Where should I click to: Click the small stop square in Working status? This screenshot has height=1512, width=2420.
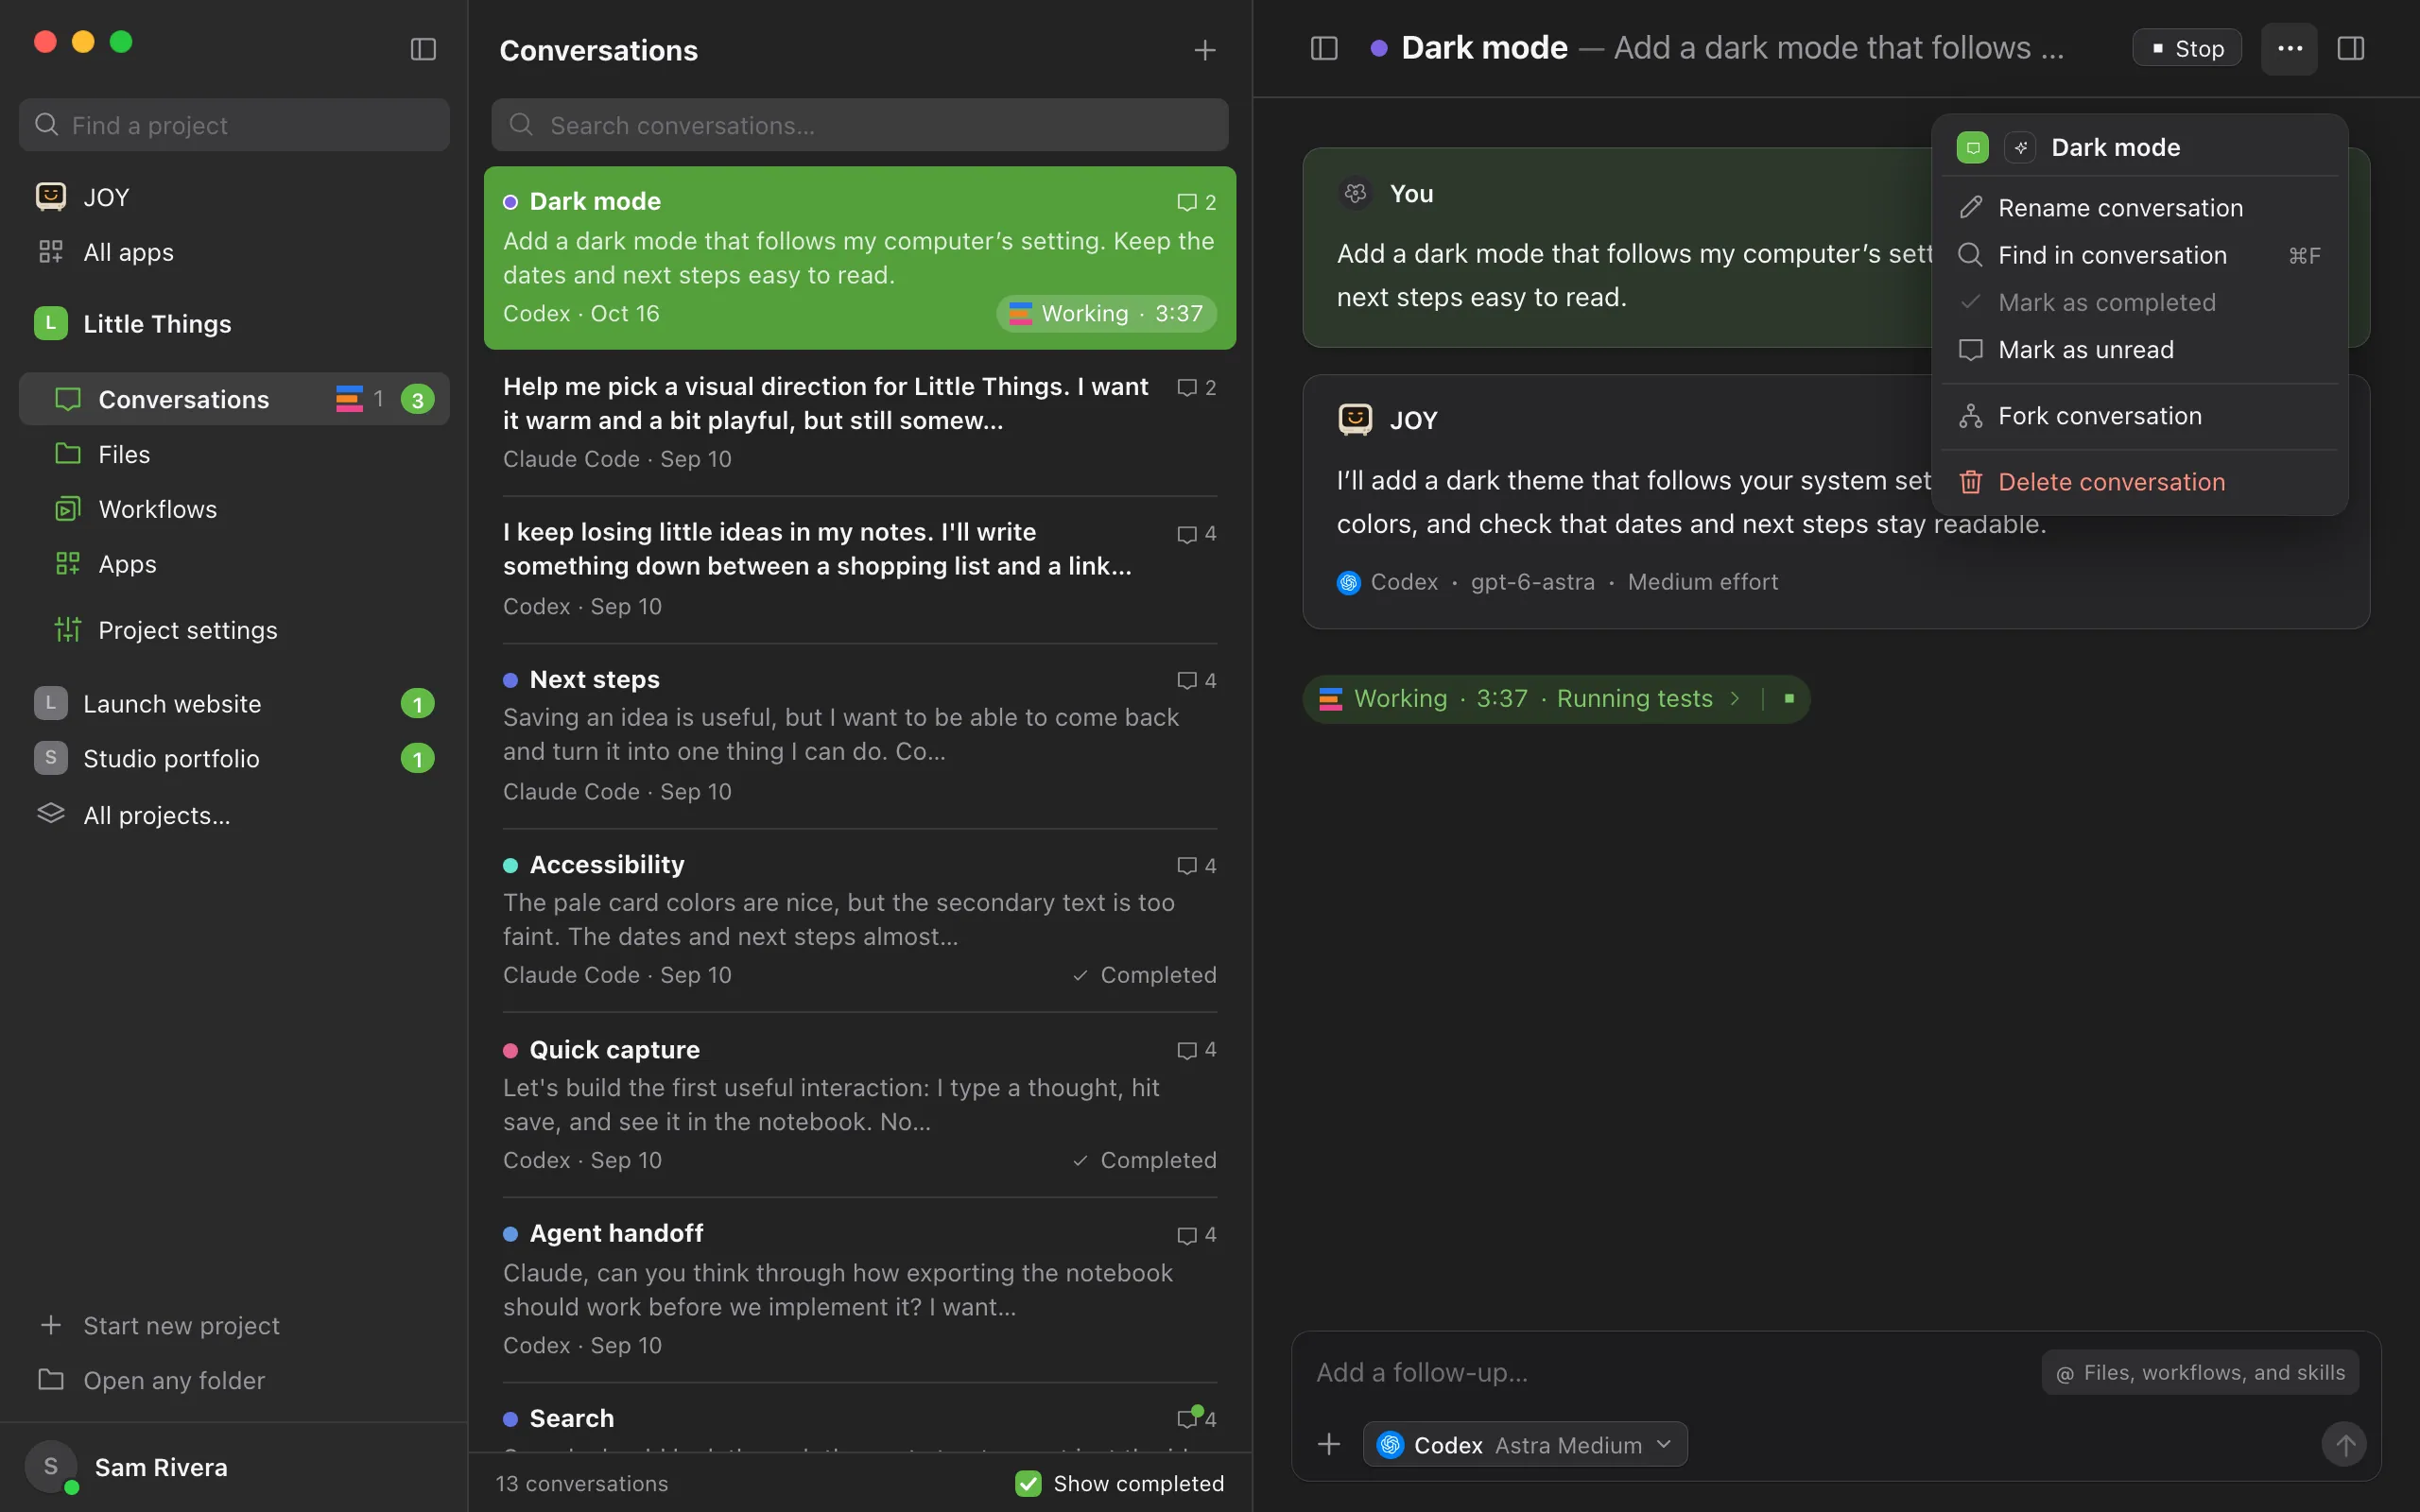click(x=1789, y=698)
